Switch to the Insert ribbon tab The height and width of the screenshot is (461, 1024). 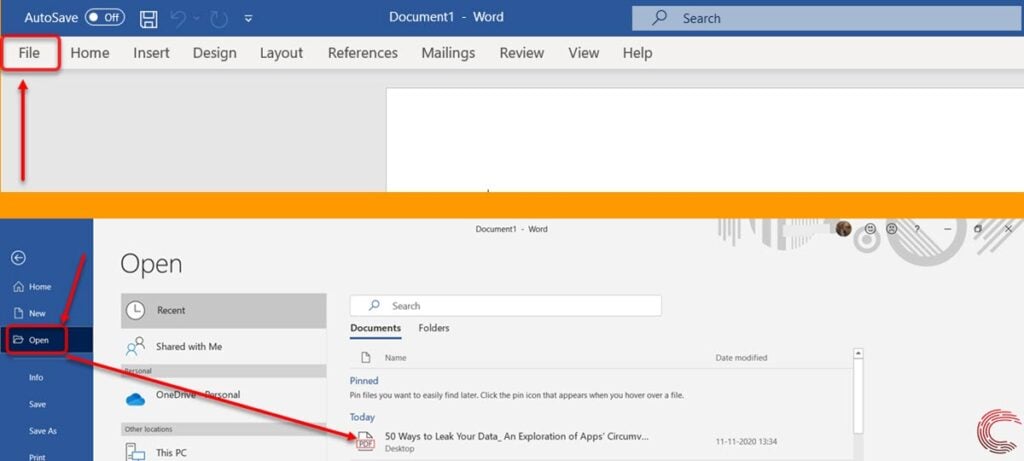[x=151, y=53]
